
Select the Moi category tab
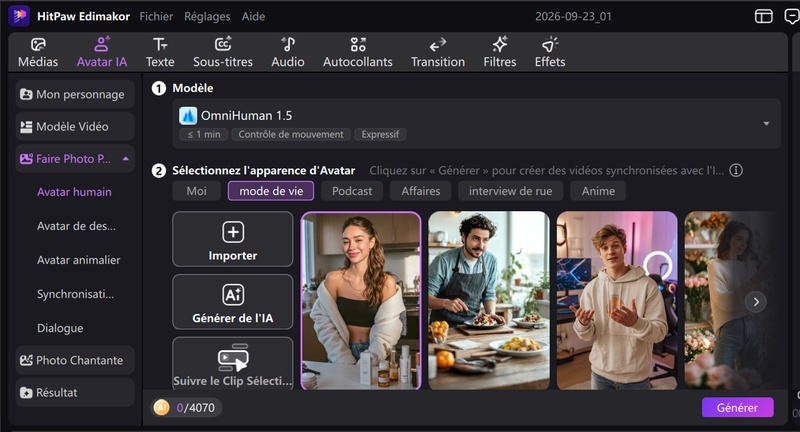click(196, 191)
